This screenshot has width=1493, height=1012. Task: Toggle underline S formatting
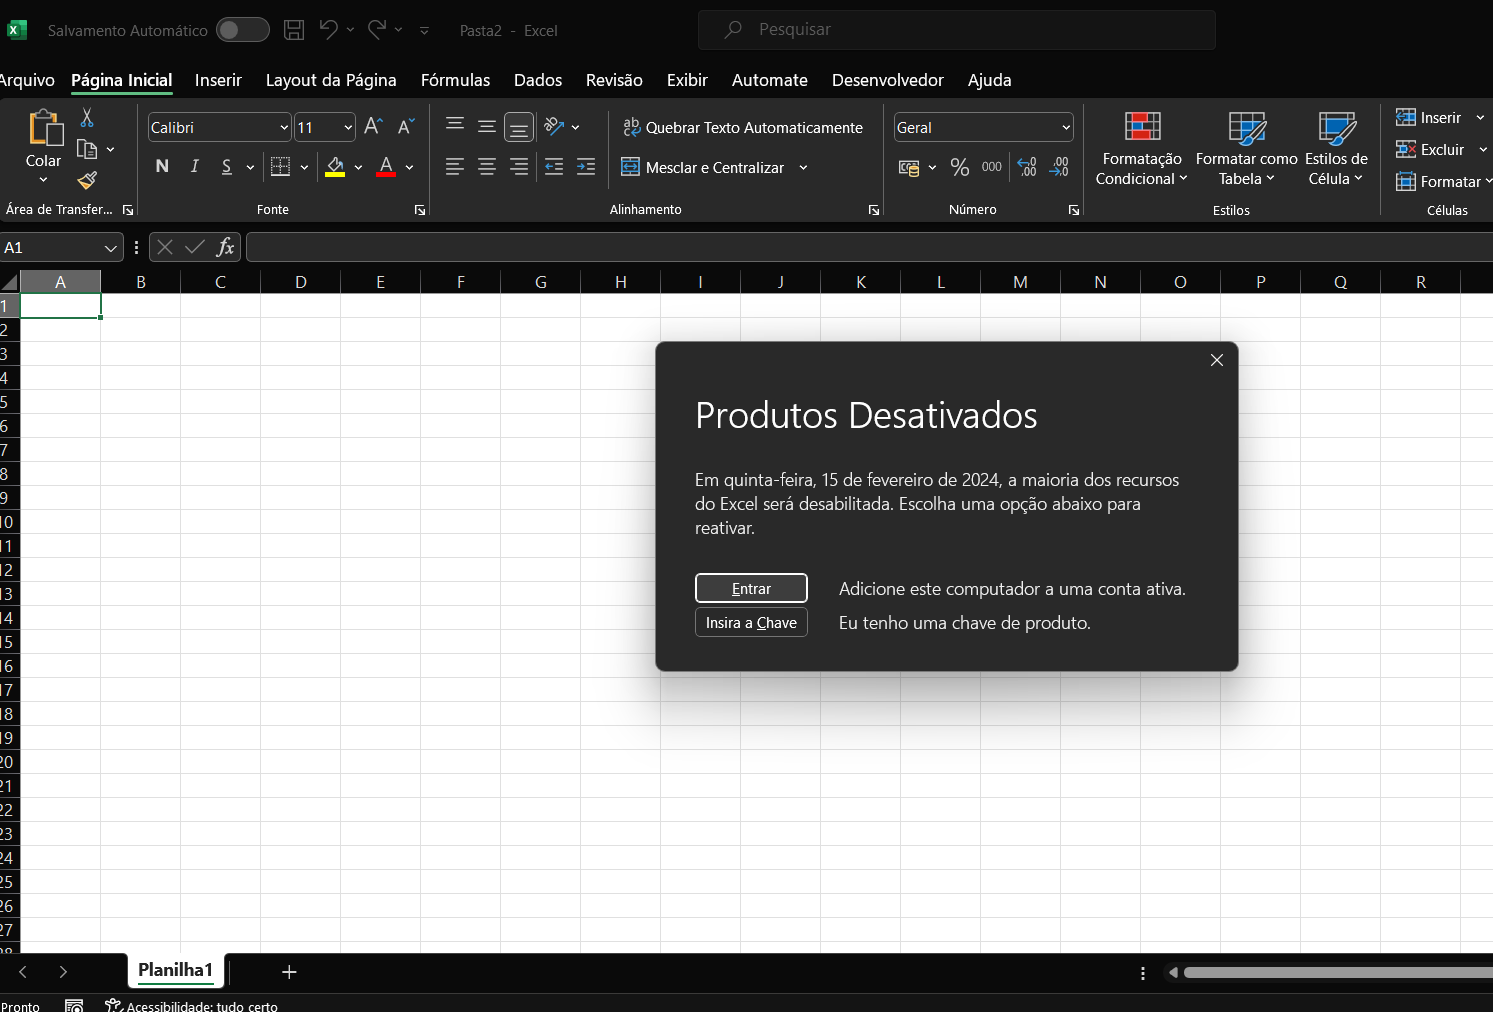point(227,167)
